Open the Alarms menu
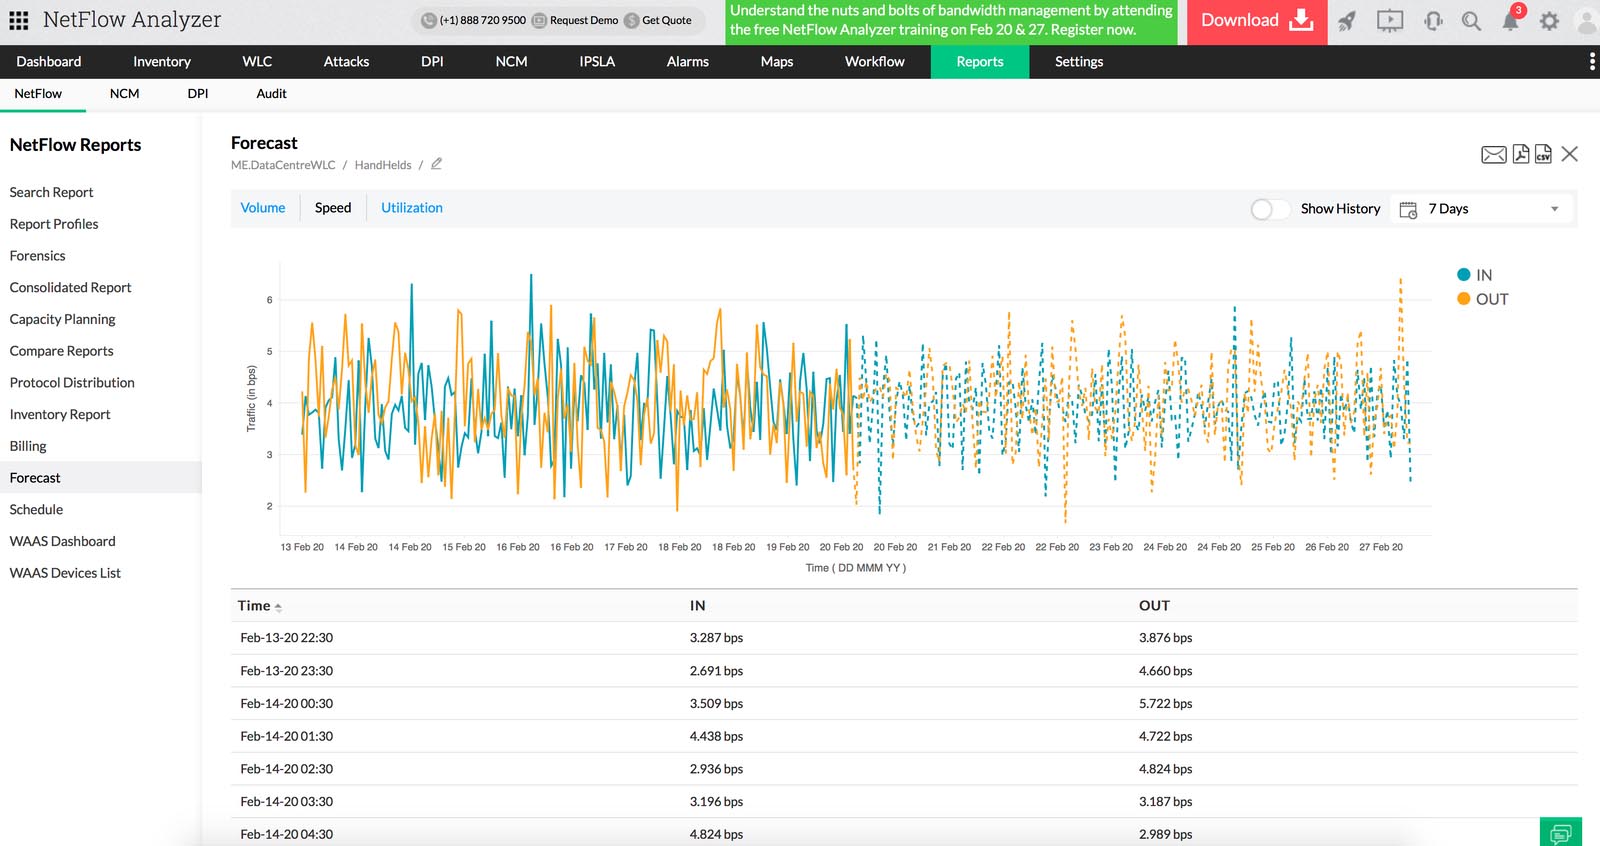 click(x=687, y=62)
